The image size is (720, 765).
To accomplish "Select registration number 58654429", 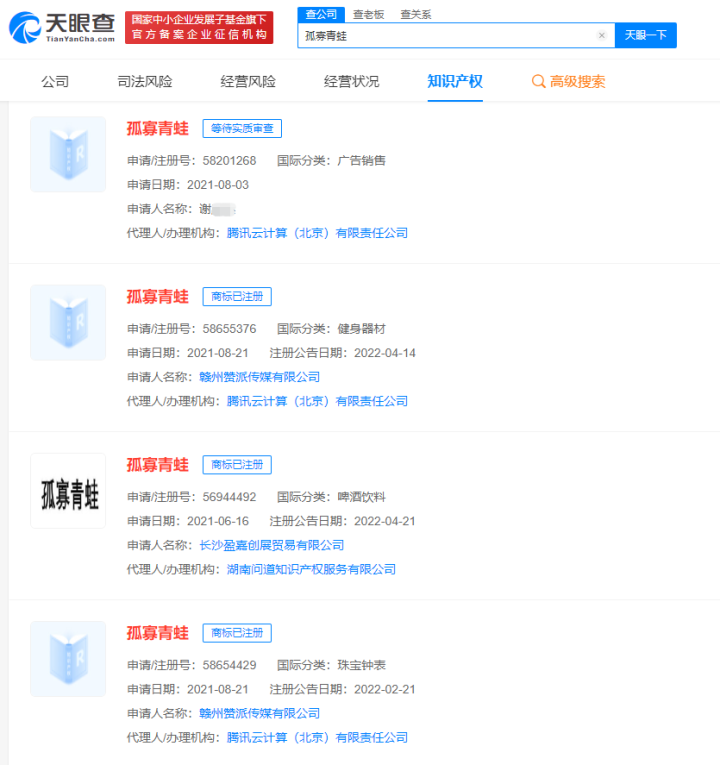I will [x=229, y=665].
